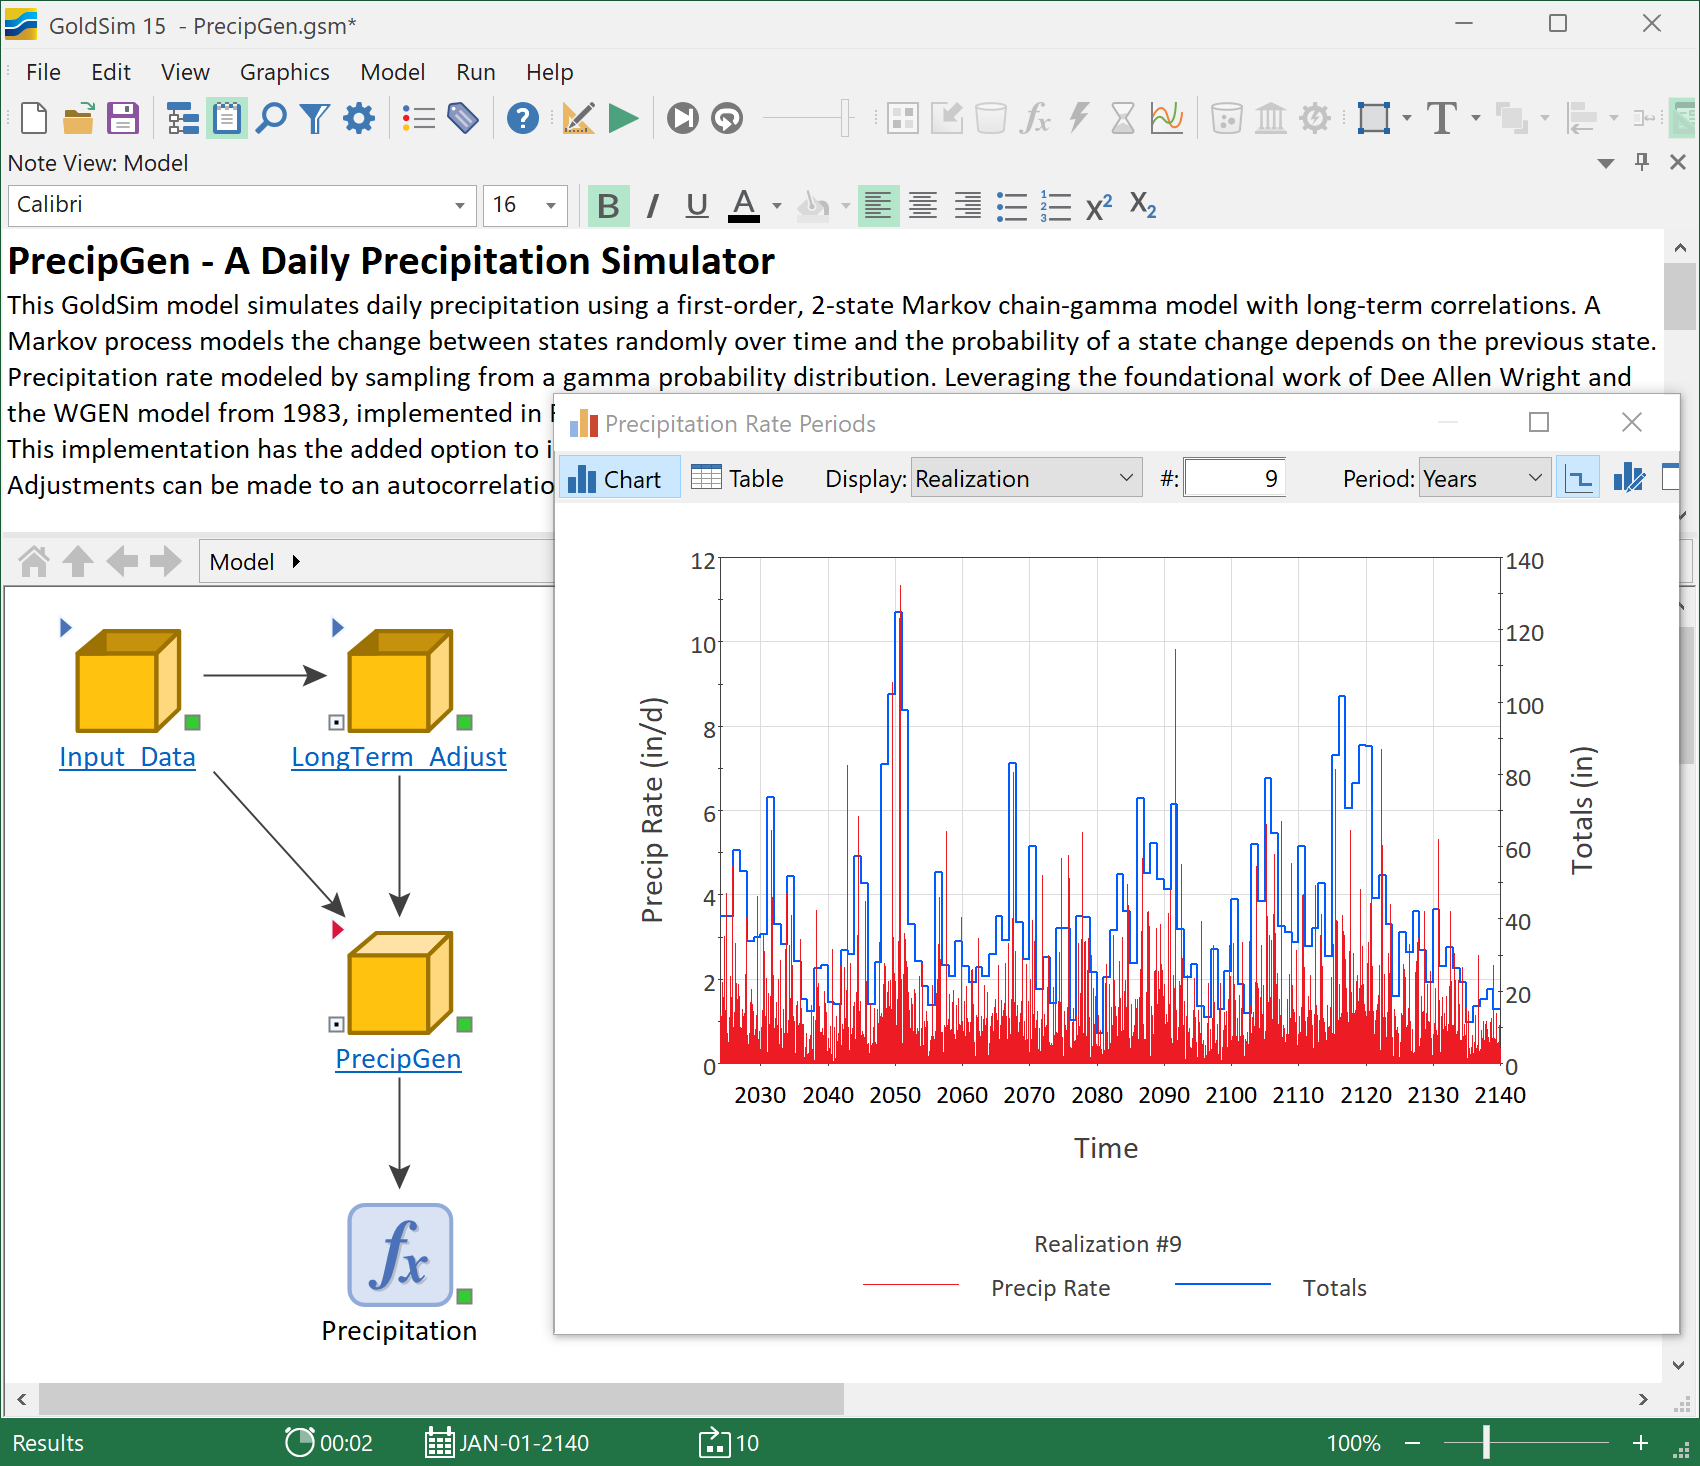
Task: Click the tag label toolbar icon
Action: coord(463,118)
